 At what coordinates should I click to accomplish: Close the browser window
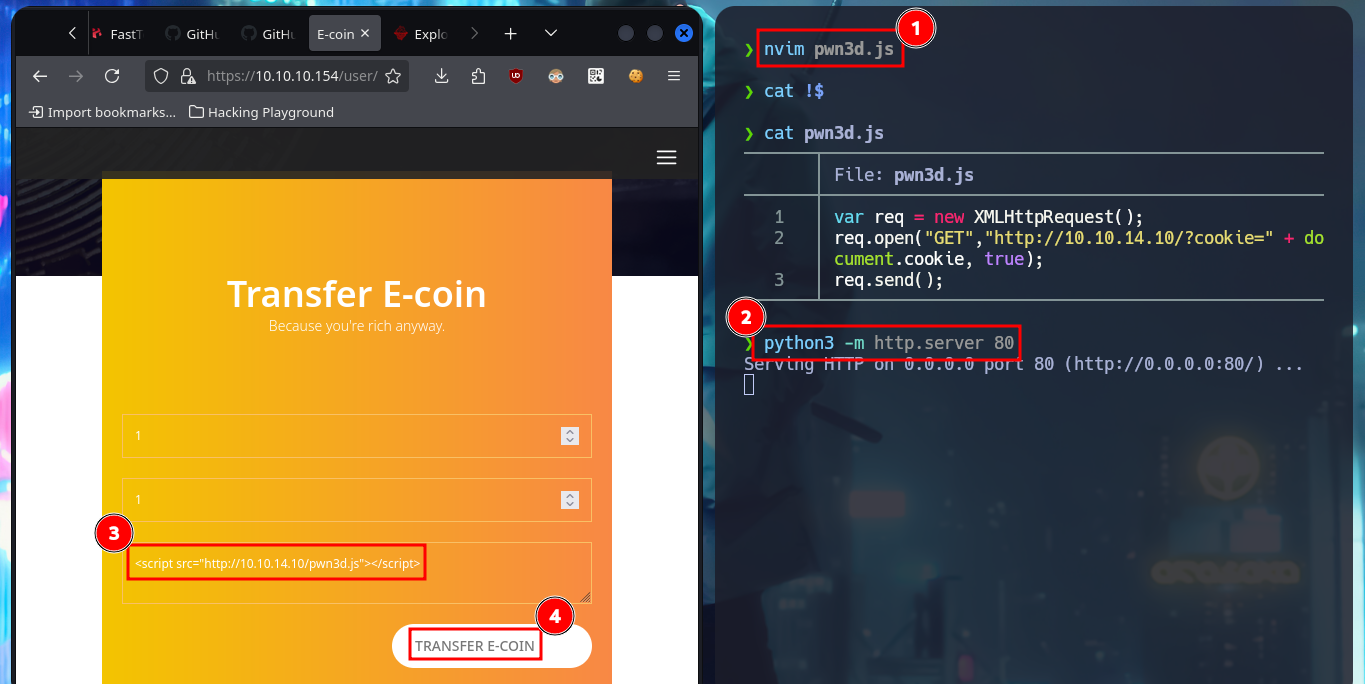[x=684, y=33]
